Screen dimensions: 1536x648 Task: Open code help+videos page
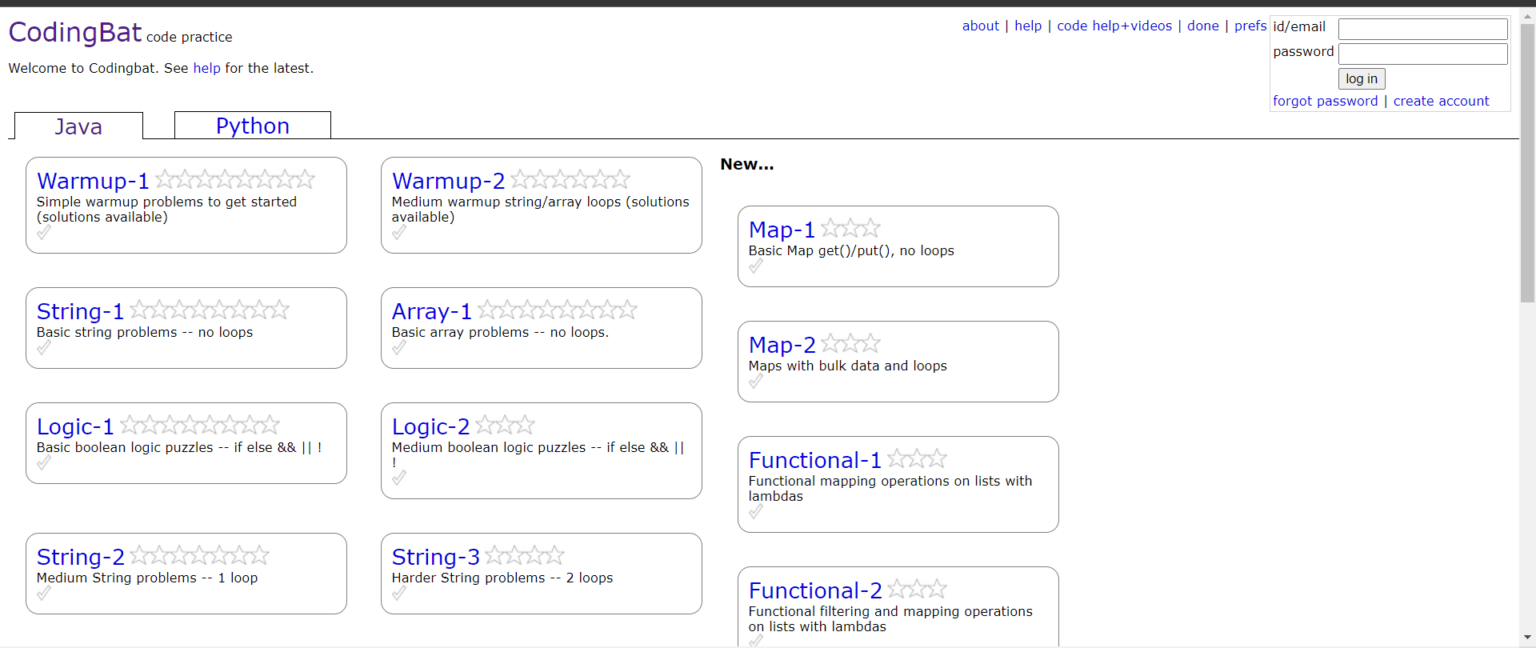click(x=1114, y=26)
